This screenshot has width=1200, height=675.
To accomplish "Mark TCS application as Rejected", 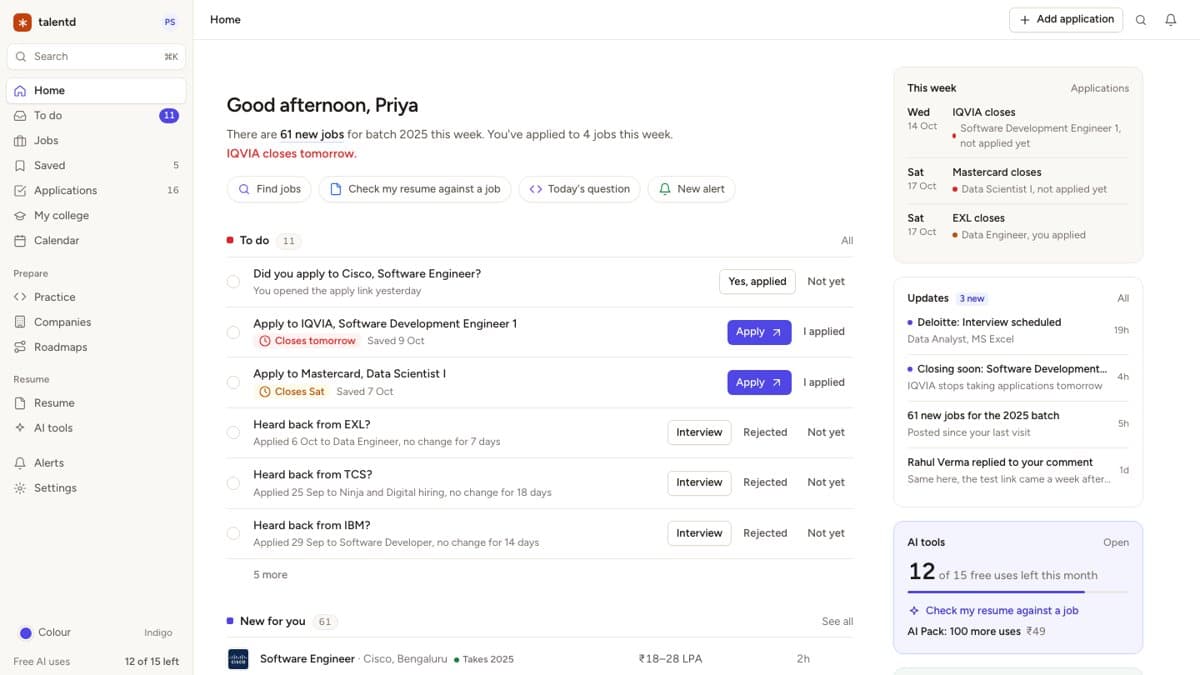I will 765,483.
